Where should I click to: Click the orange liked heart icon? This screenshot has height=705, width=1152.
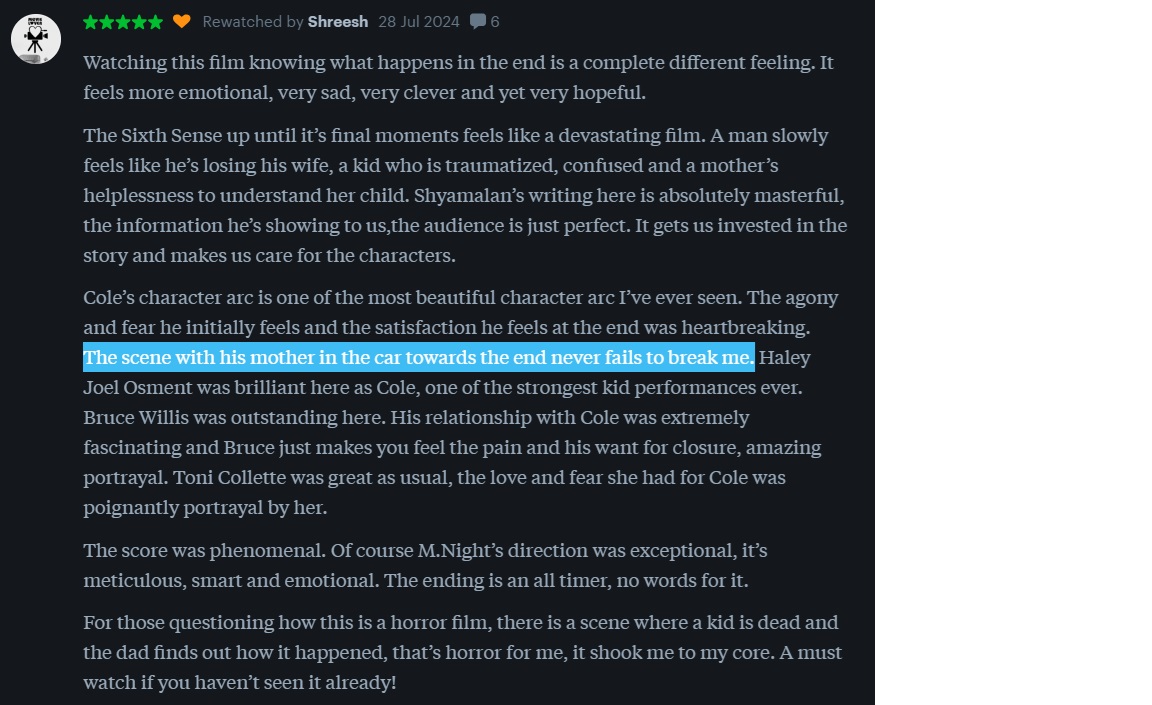point(181,21)
